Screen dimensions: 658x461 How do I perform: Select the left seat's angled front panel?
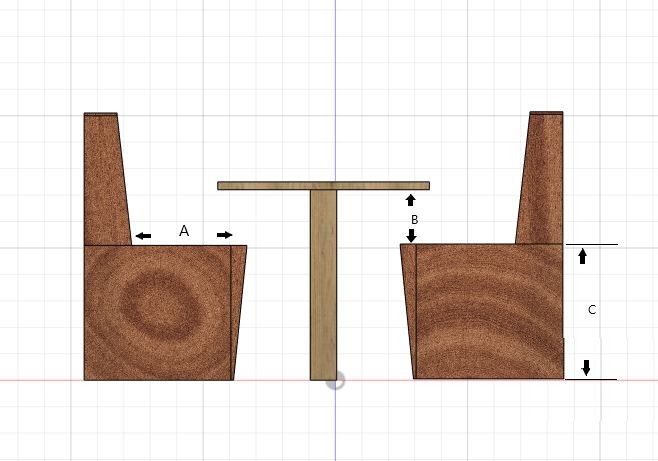point(238,313)
